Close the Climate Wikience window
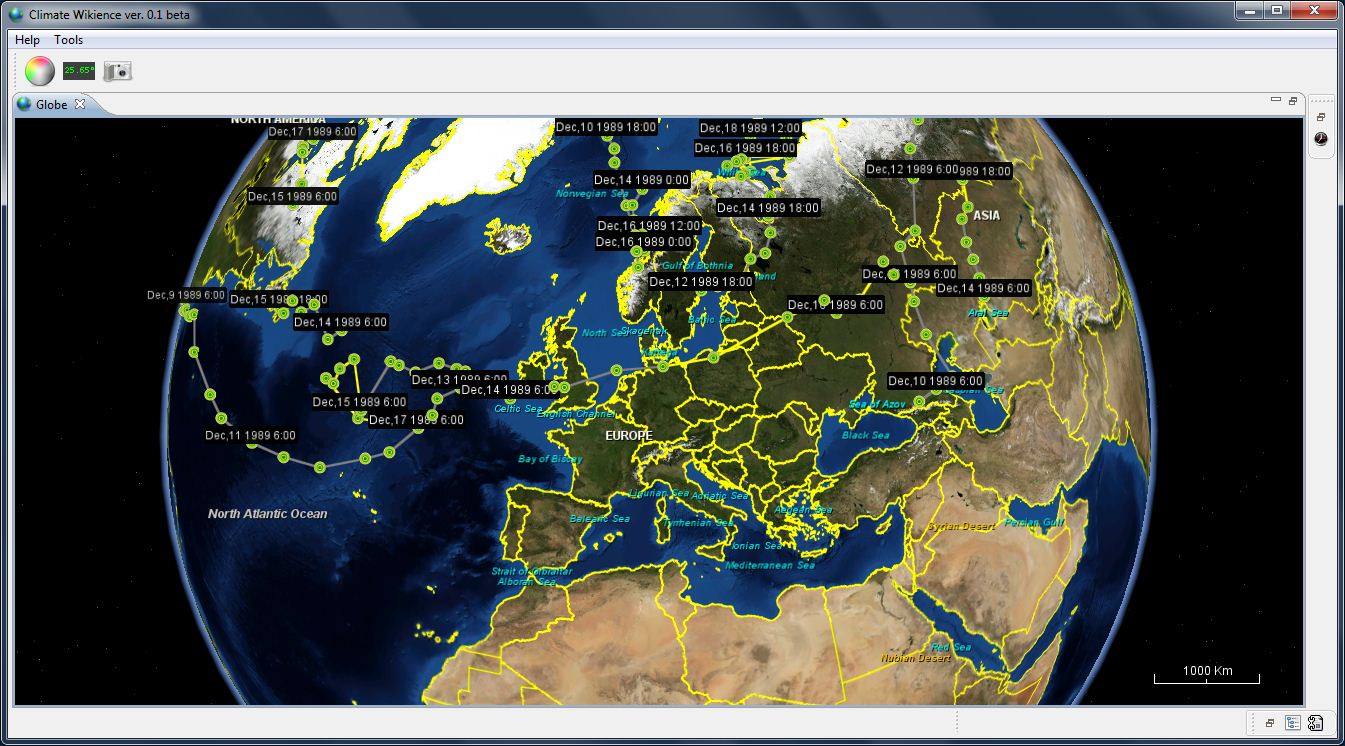The height and width of the screenshot is (746, 1345). pos(1313,11)
